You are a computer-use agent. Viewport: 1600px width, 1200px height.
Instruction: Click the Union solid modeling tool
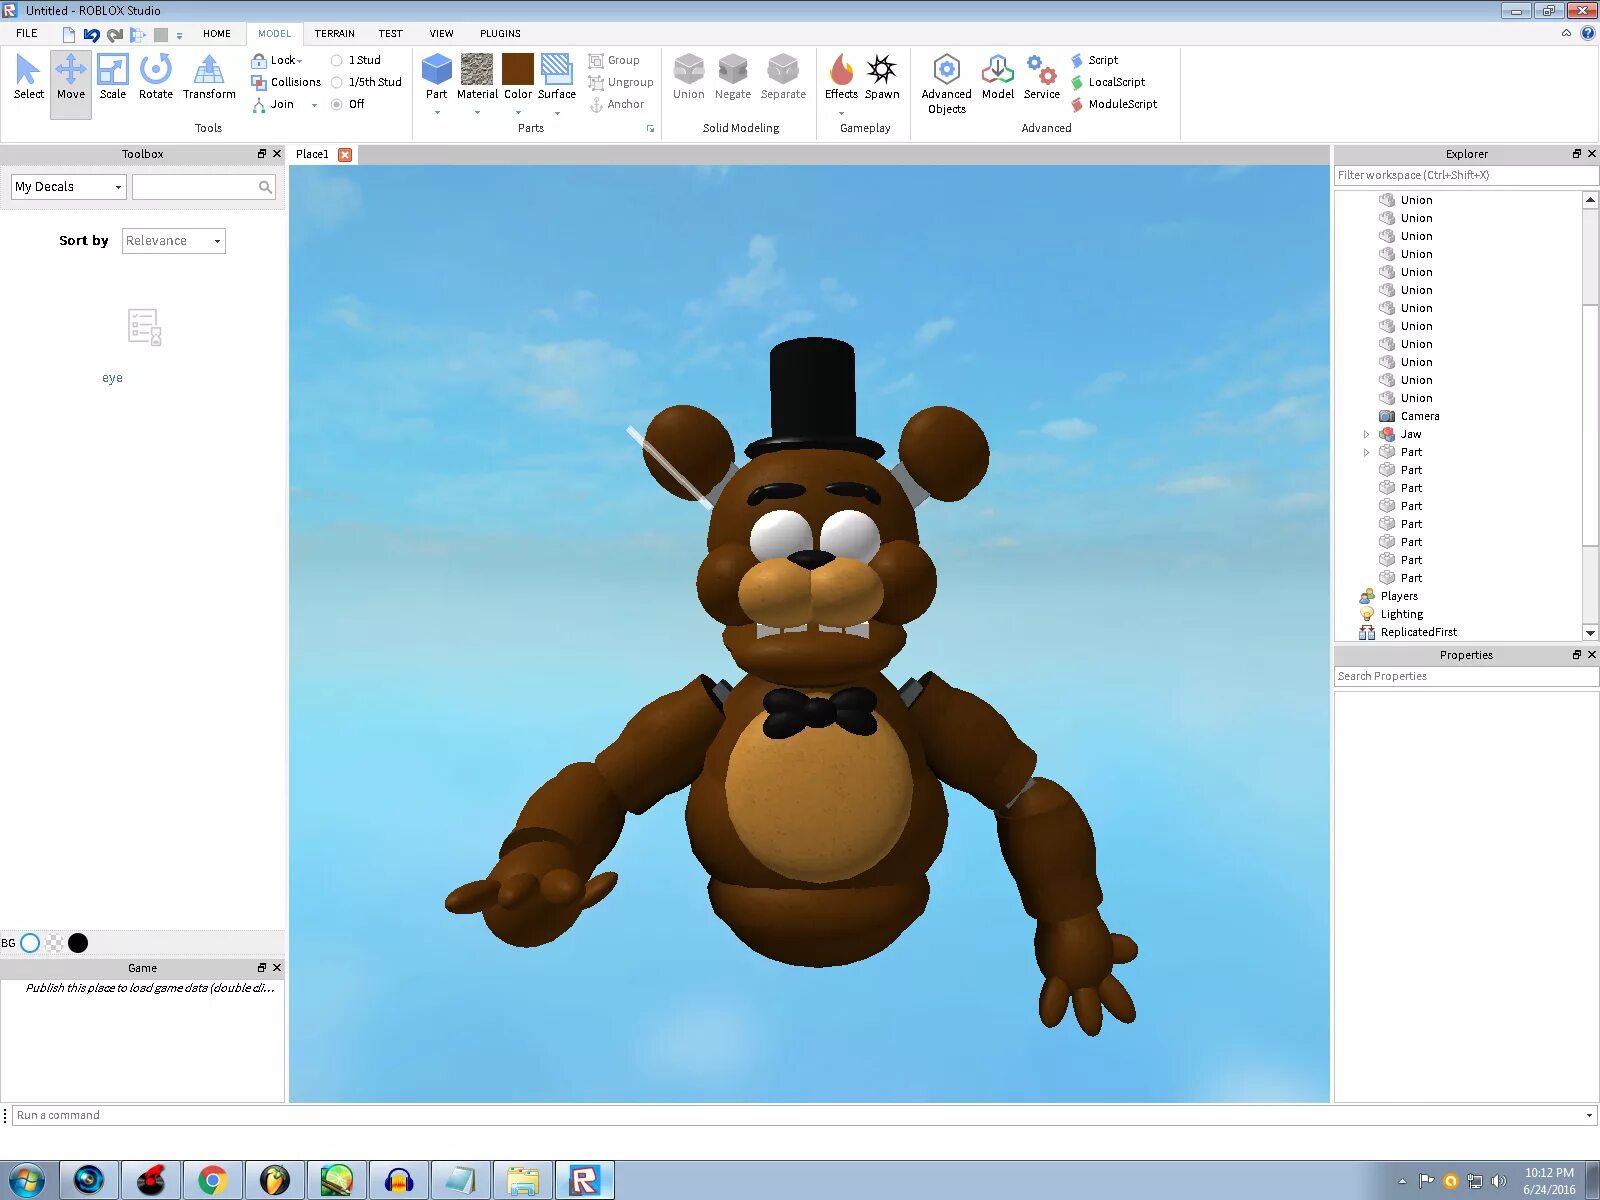(x=688, y=78)
